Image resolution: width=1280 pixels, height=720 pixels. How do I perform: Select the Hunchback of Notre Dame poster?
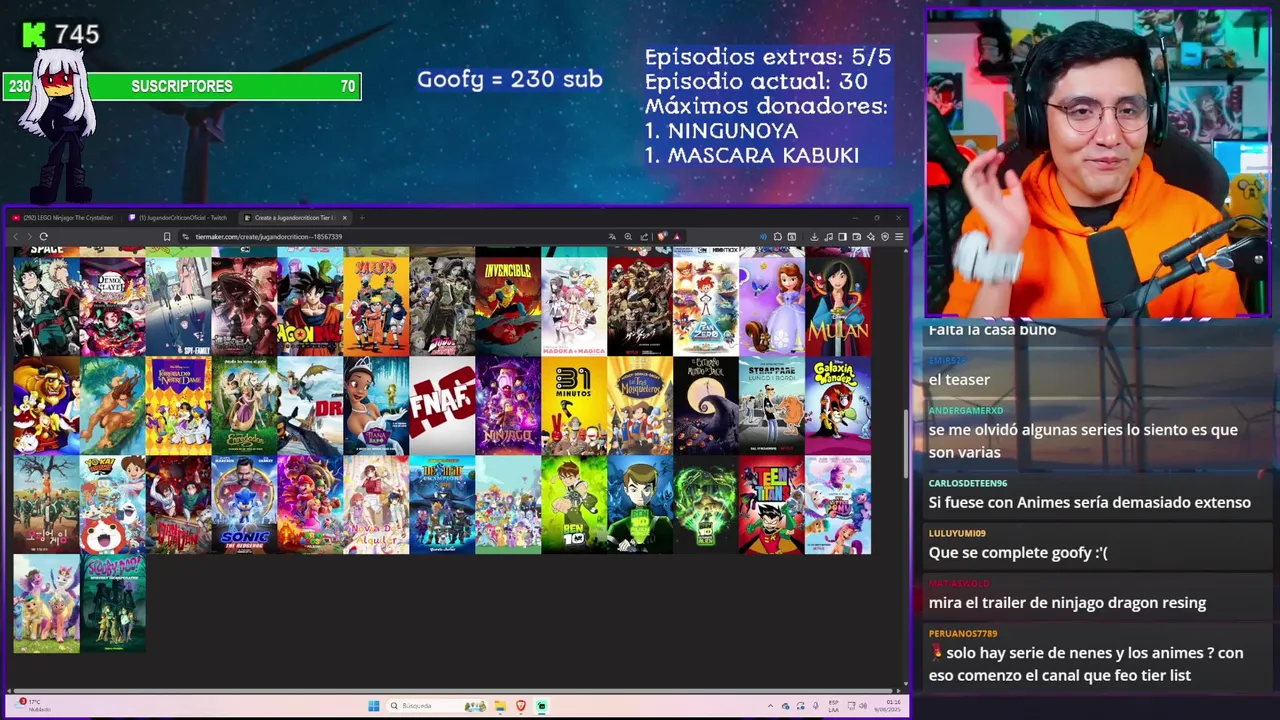[178, 405]
